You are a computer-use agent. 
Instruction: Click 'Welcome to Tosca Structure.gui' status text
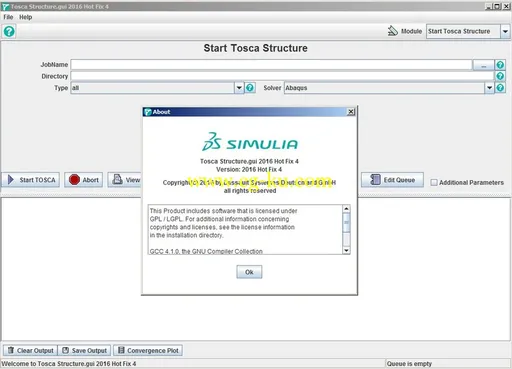[69, 364]
